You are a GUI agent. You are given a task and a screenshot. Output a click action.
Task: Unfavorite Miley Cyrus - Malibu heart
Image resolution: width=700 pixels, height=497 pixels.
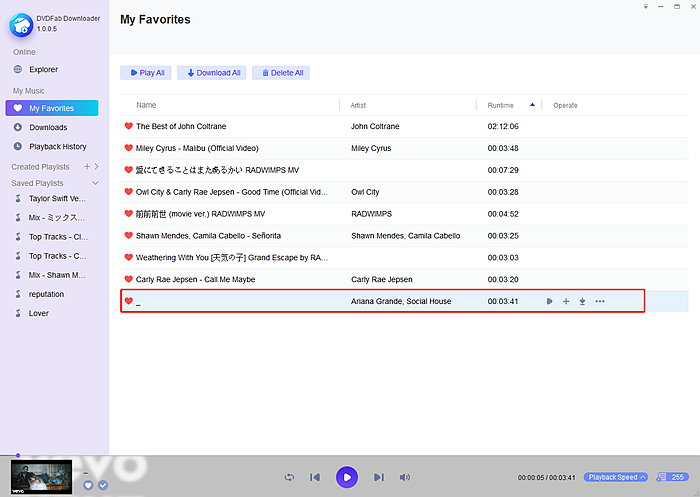tap(129, 148)
